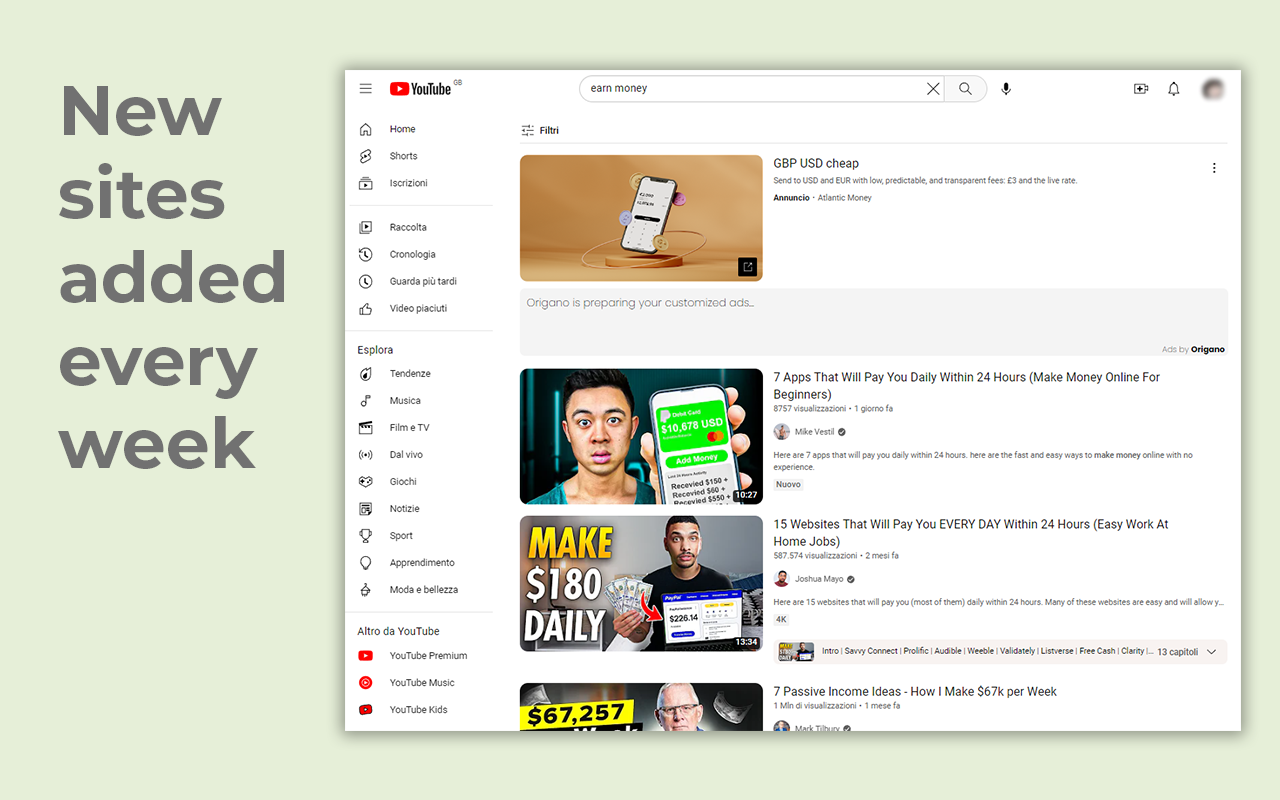1280x800 pixels.
Task: Click the Ads by Origano label
Action: point(1193,350)
